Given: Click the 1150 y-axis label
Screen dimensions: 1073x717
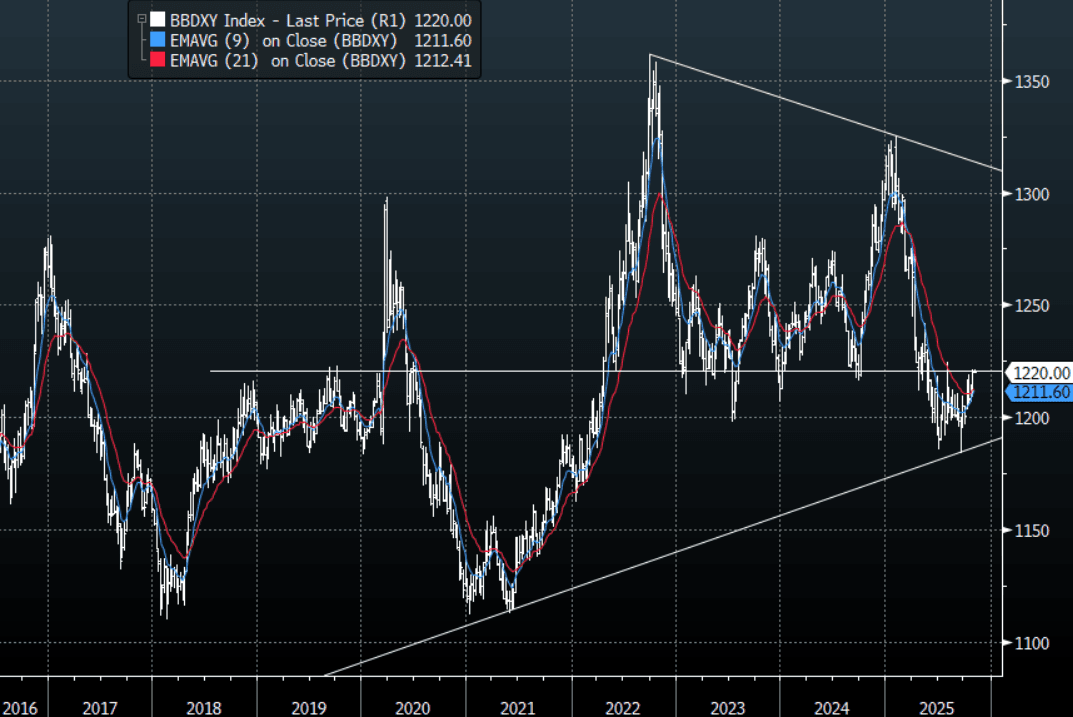Looking at the screenshot, I should pyautogui.click(x=1031, y=531).
